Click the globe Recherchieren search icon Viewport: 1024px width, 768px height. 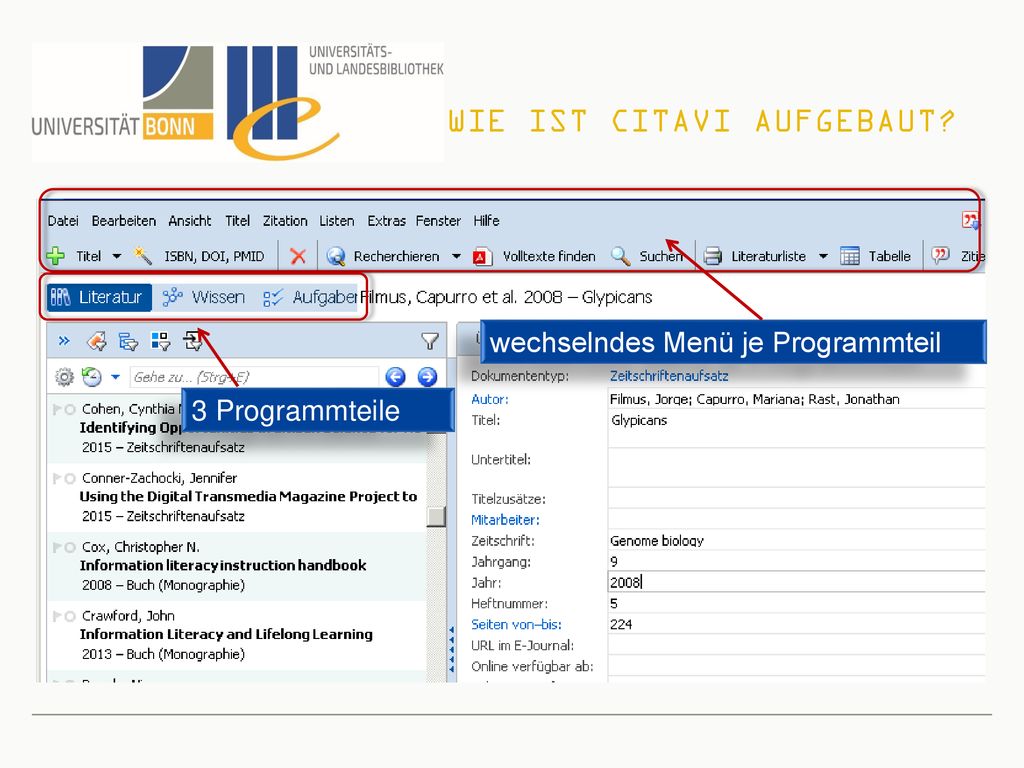[336, 256]
